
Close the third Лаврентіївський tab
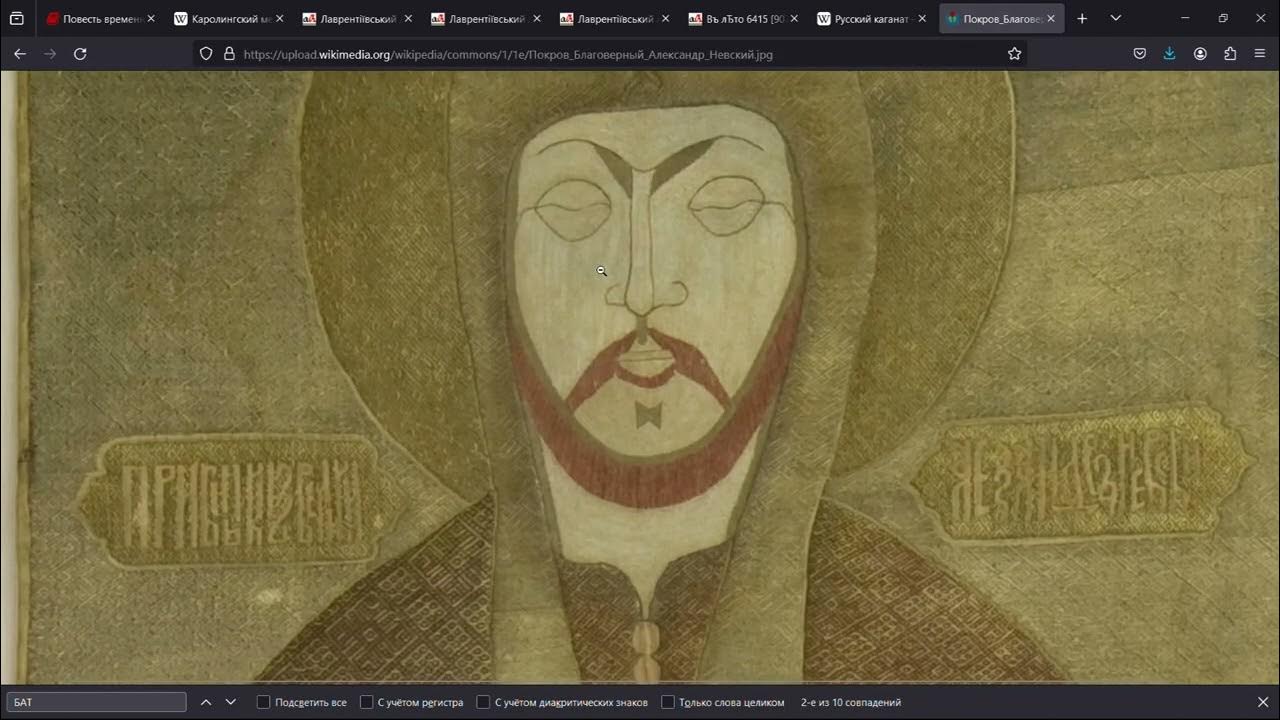click(x=666, y=18)
